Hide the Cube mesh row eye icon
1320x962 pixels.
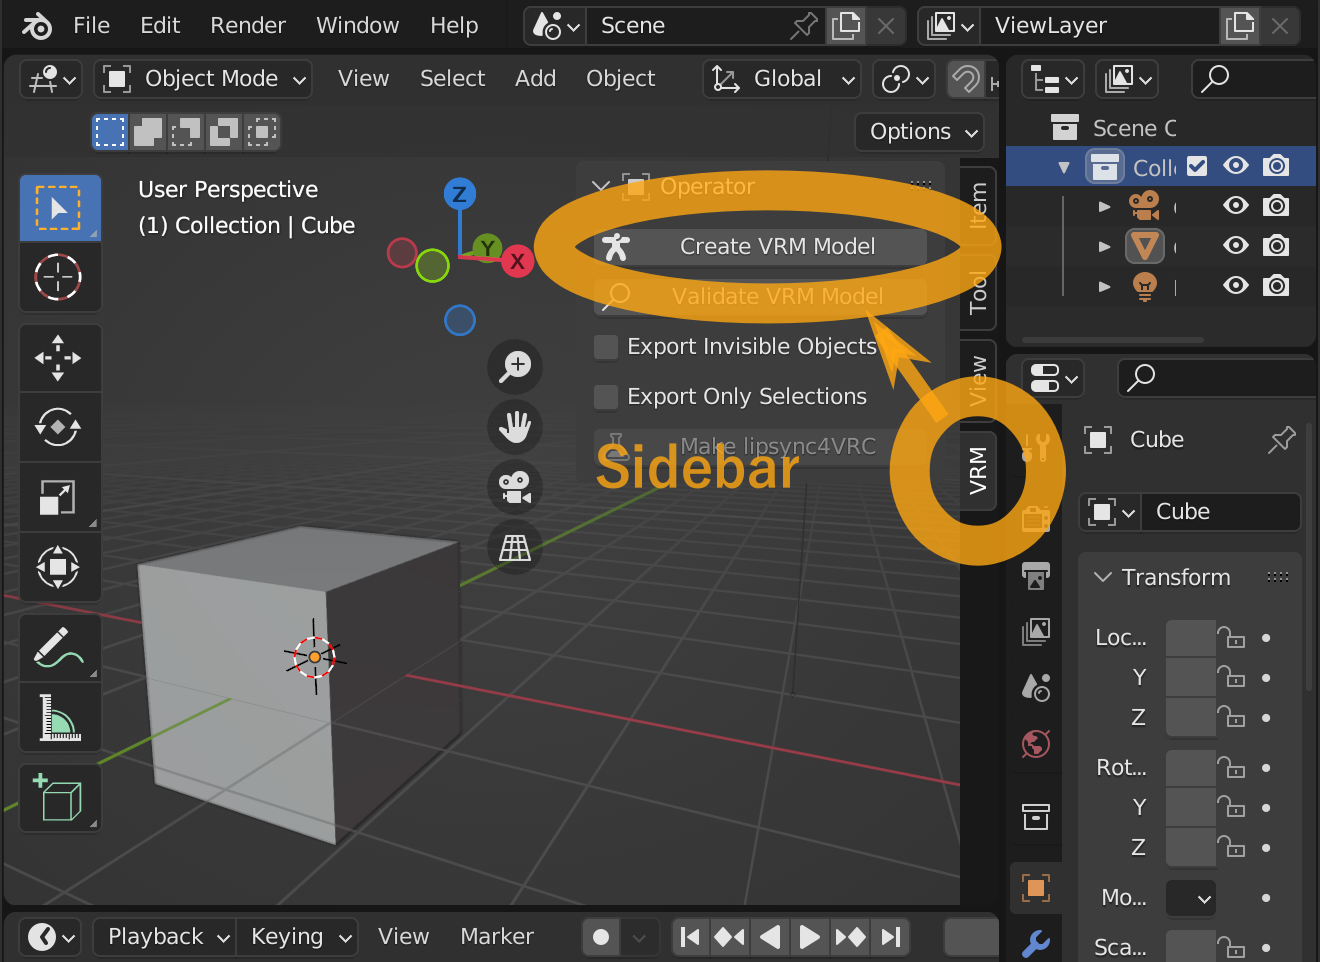pyautogui.click(x=1236, y=246)
